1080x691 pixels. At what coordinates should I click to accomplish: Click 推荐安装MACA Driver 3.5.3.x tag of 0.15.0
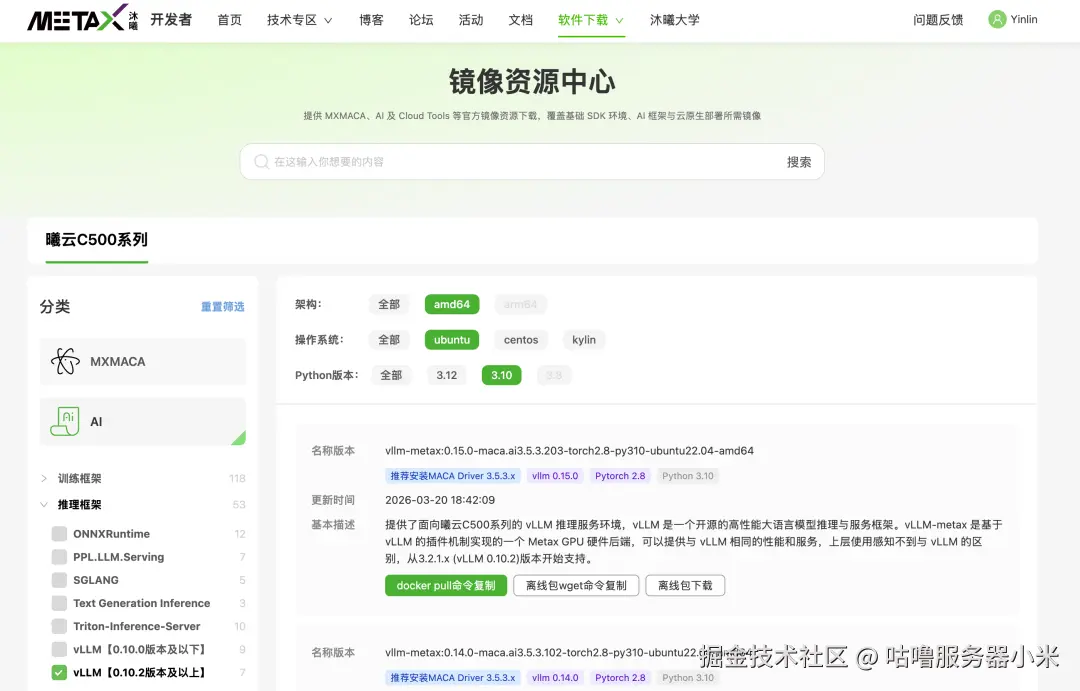[453, 475]
